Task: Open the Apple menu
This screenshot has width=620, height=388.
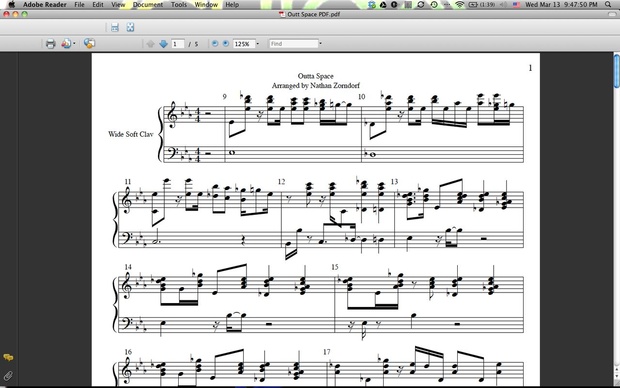Action: coord(11,5)
